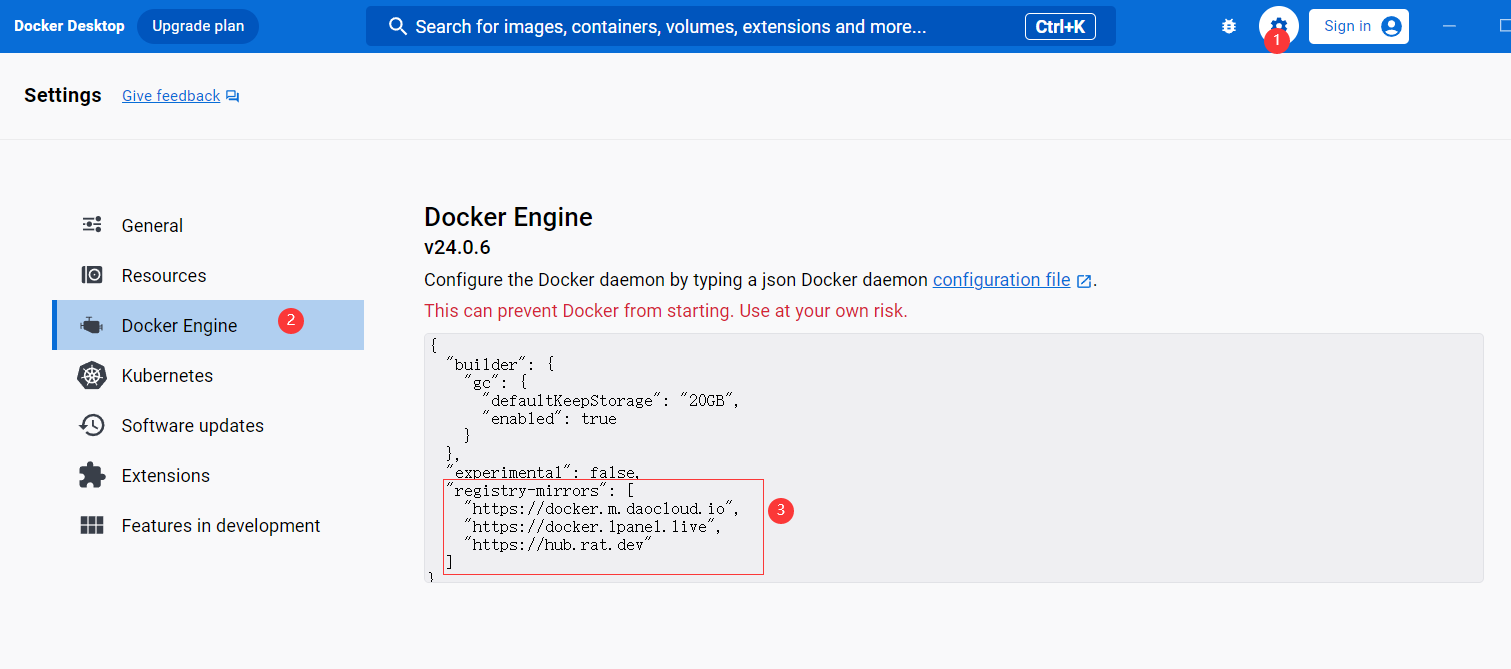Open Settings via the gear icon
This screenshot has height=669, width=1511.
pos(1278,26)
